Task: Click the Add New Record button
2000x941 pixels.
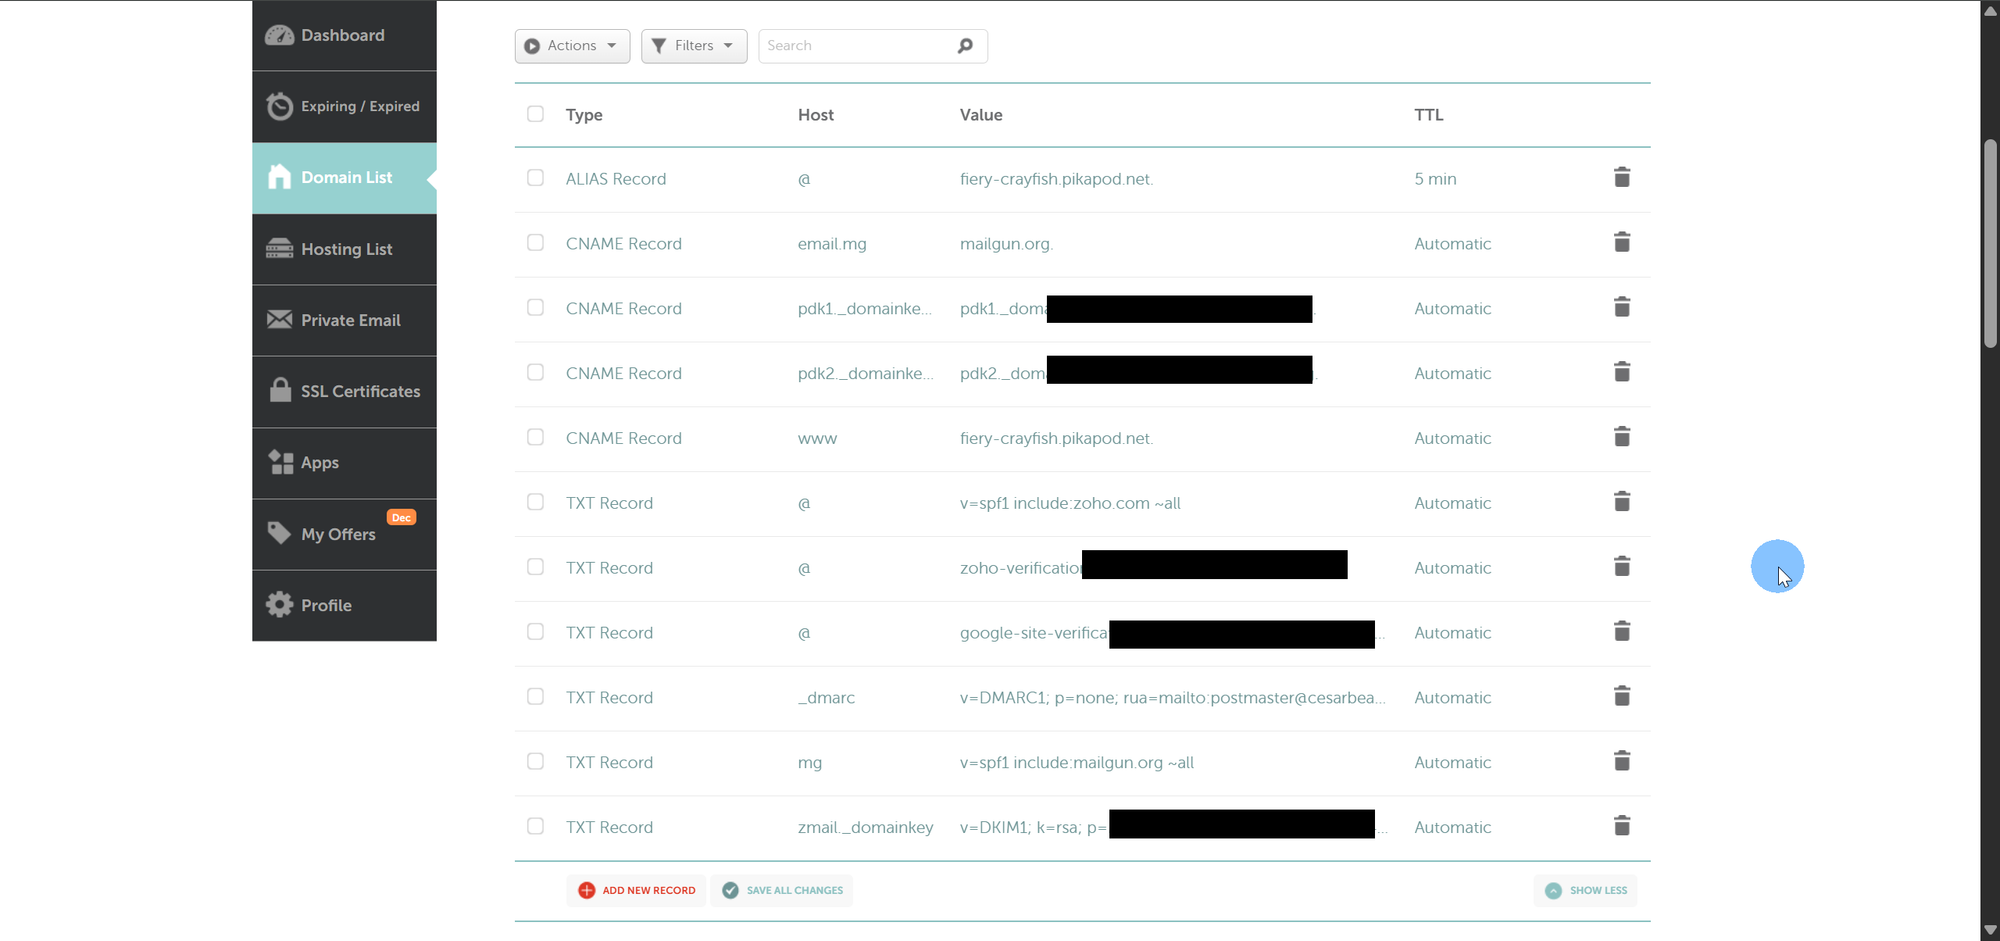Action: [636, 889]
